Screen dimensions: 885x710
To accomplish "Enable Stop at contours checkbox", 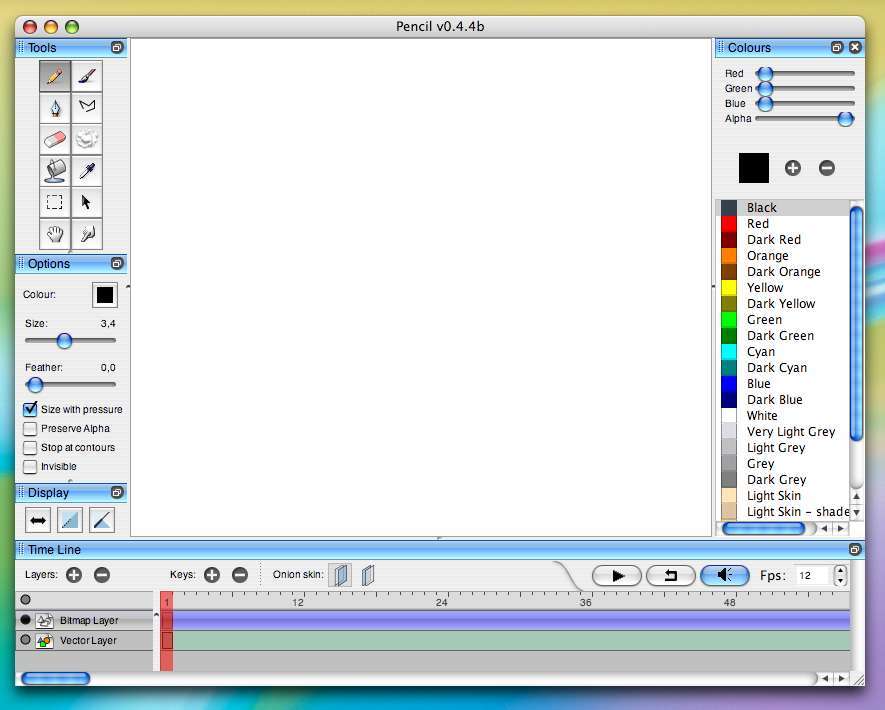I will (x=30, y=448).
